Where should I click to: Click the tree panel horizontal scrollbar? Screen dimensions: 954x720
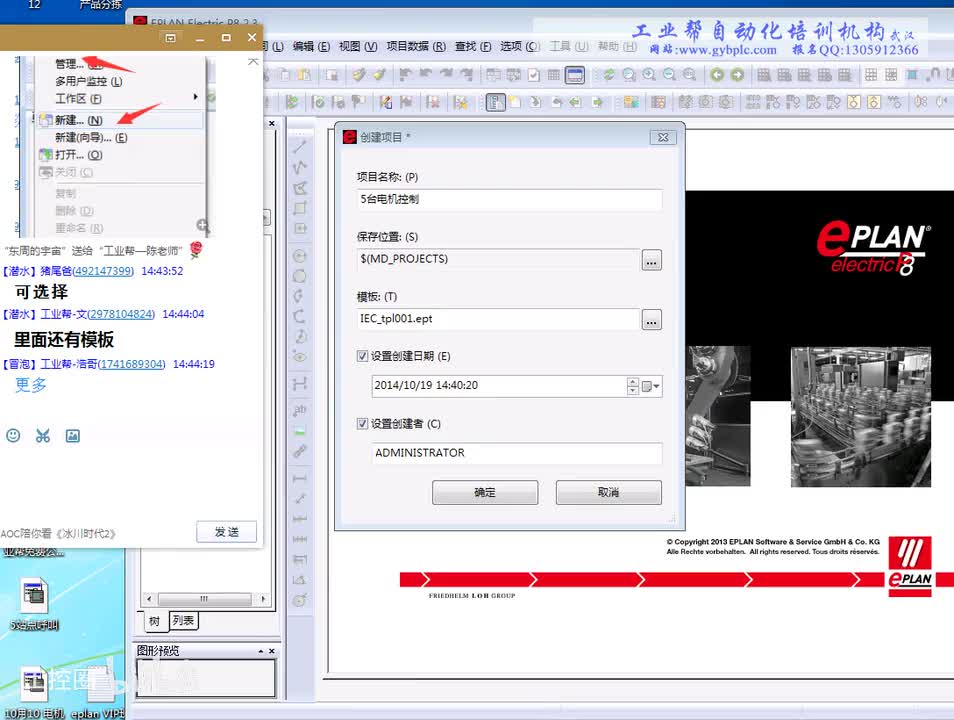[204, 599]
